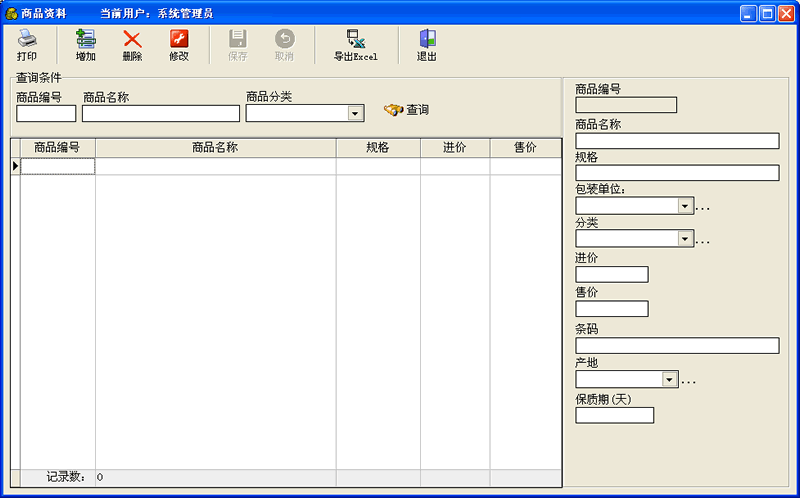
Task: Export data with 导出Excel icon
Action: 355,40
